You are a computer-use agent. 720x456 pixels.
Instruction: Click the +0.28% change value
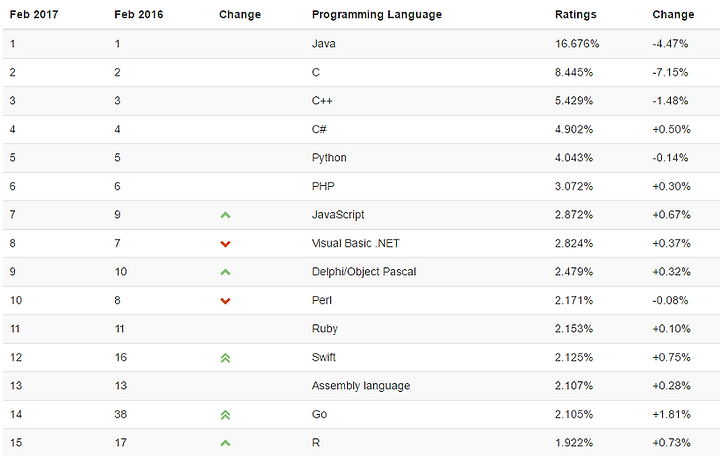tap(671, 385)
